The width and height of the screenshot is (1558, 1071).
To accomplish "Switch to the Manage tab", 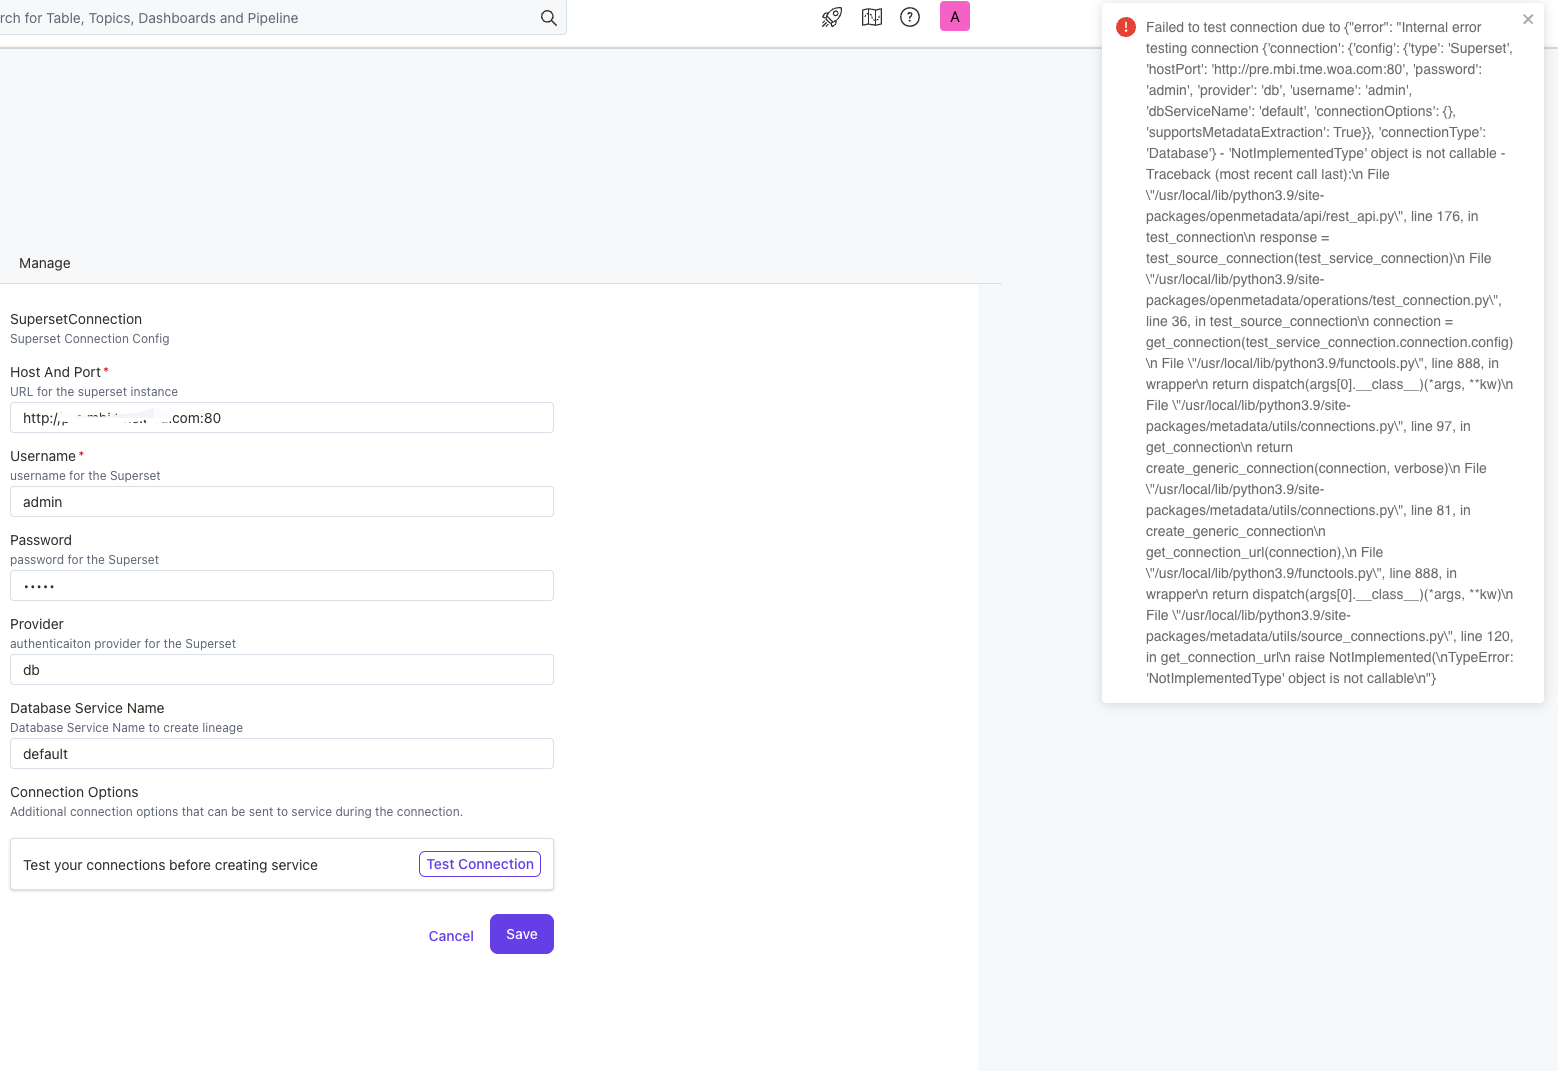I will [x=44, y=263].
